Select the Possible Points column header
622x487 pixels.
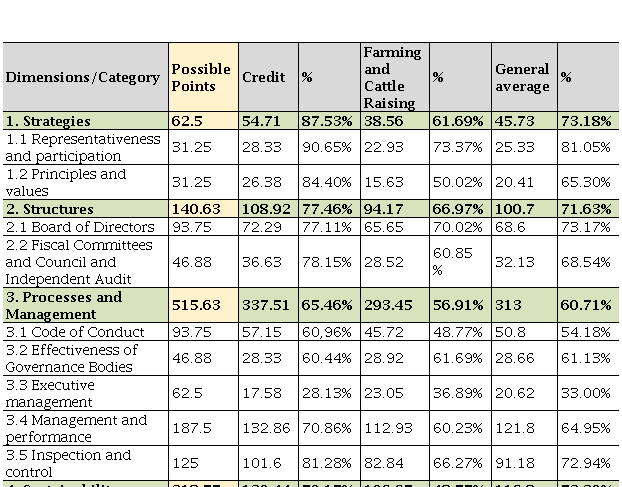coord(201,77)
